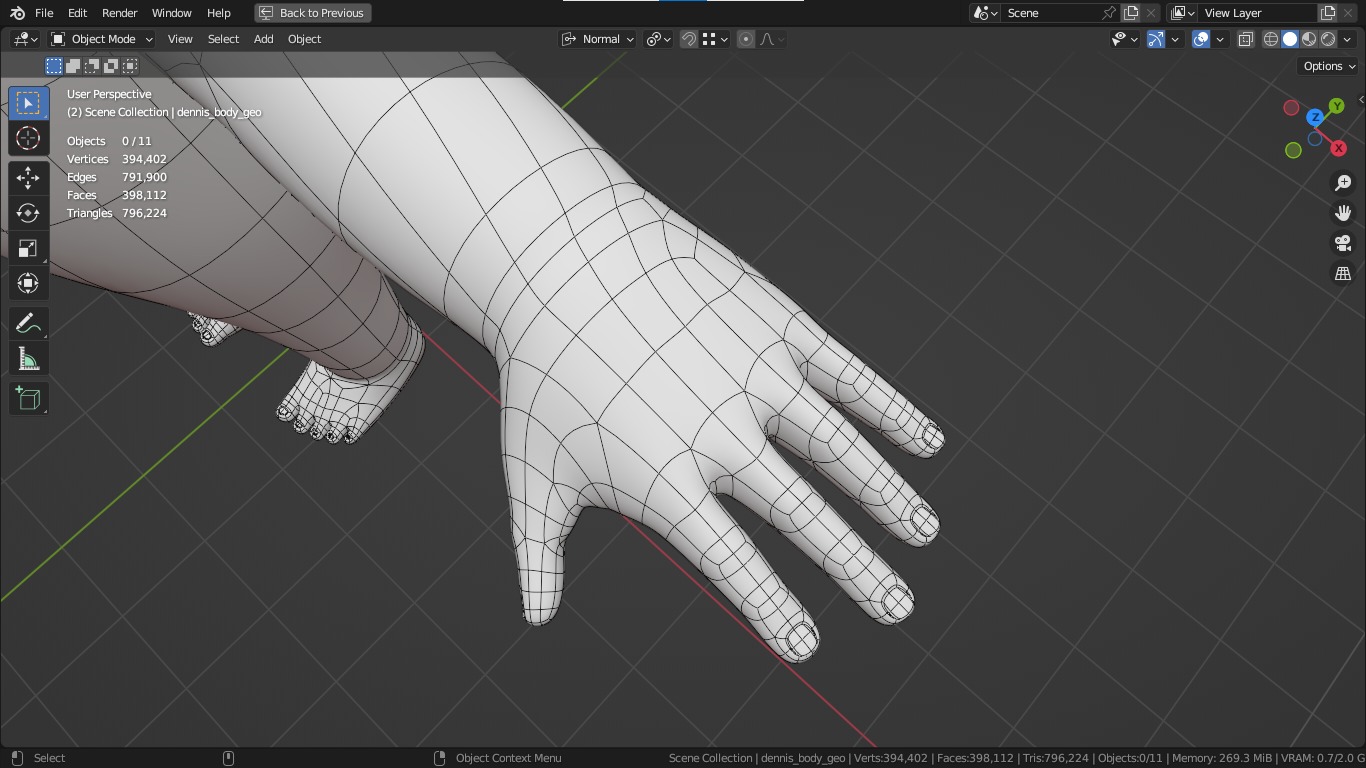Open the Overlays settings dropdown arrow
This screenshot has width=1366, height=768.
pyautogui.click(x=1220, y=39)
